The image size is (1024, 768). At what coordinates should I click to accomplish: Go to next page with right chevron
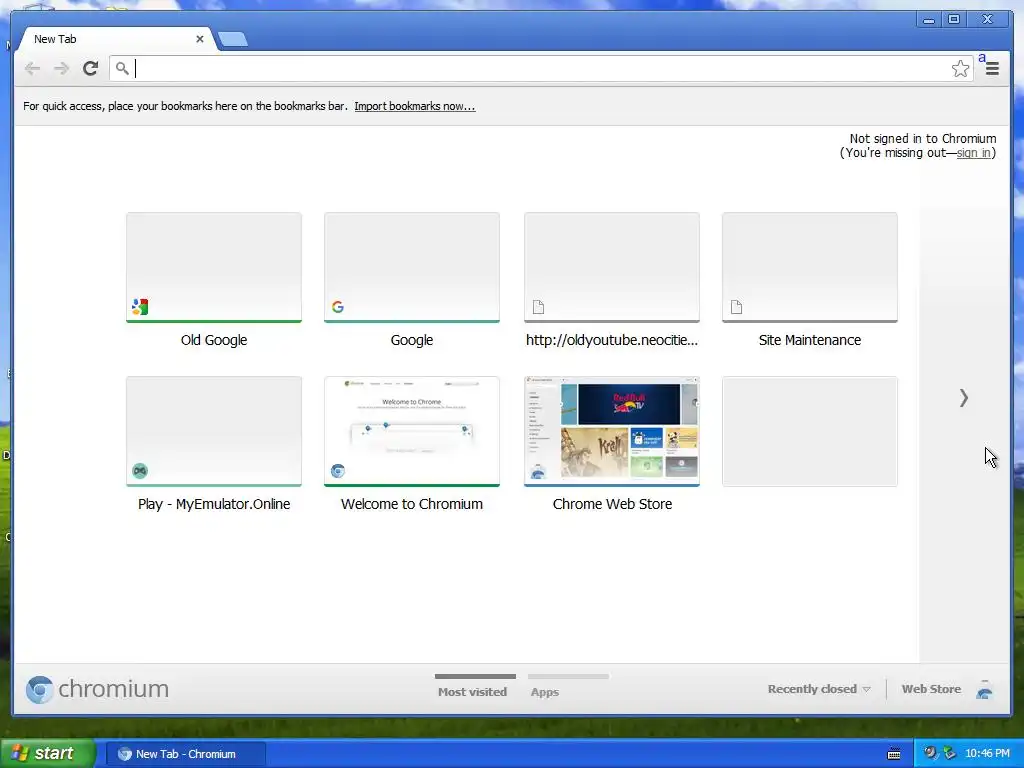[x=964, y=398]
